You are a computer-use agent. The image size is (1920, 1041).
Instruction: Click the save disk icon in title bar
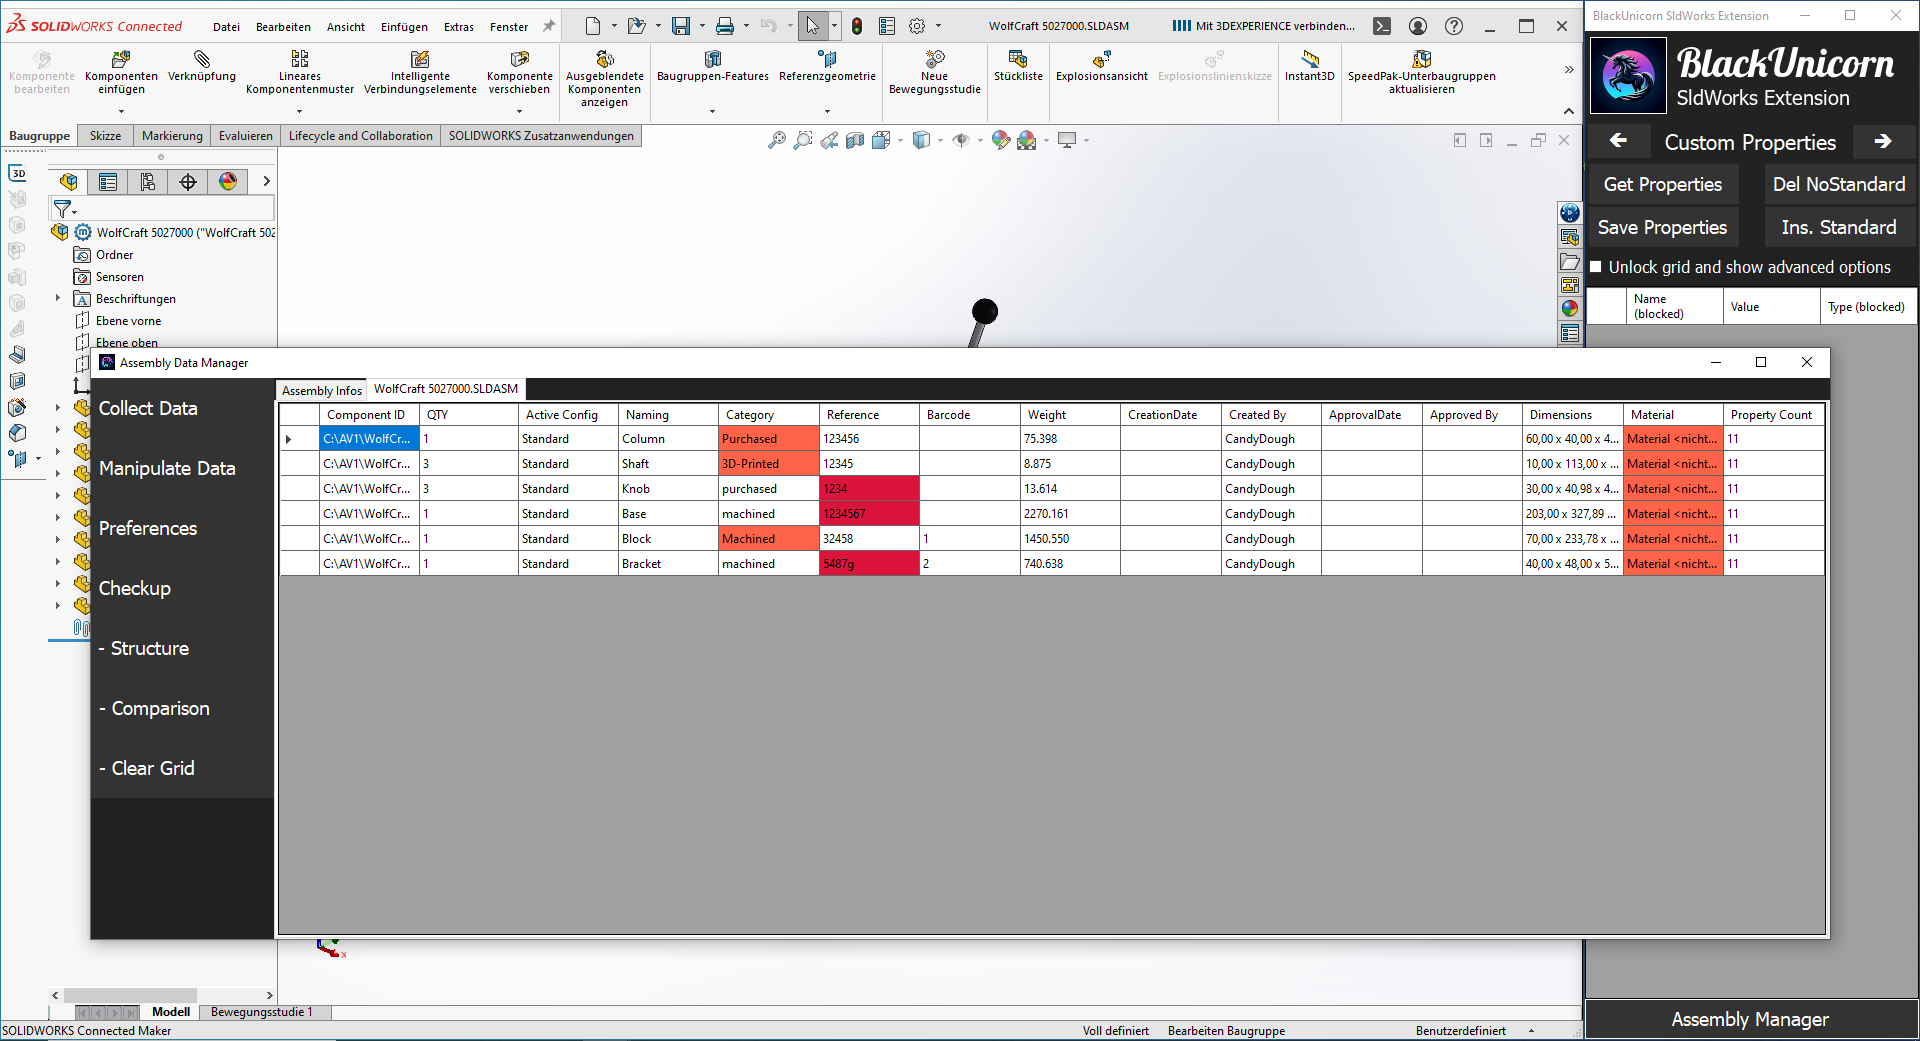(681, 26)
